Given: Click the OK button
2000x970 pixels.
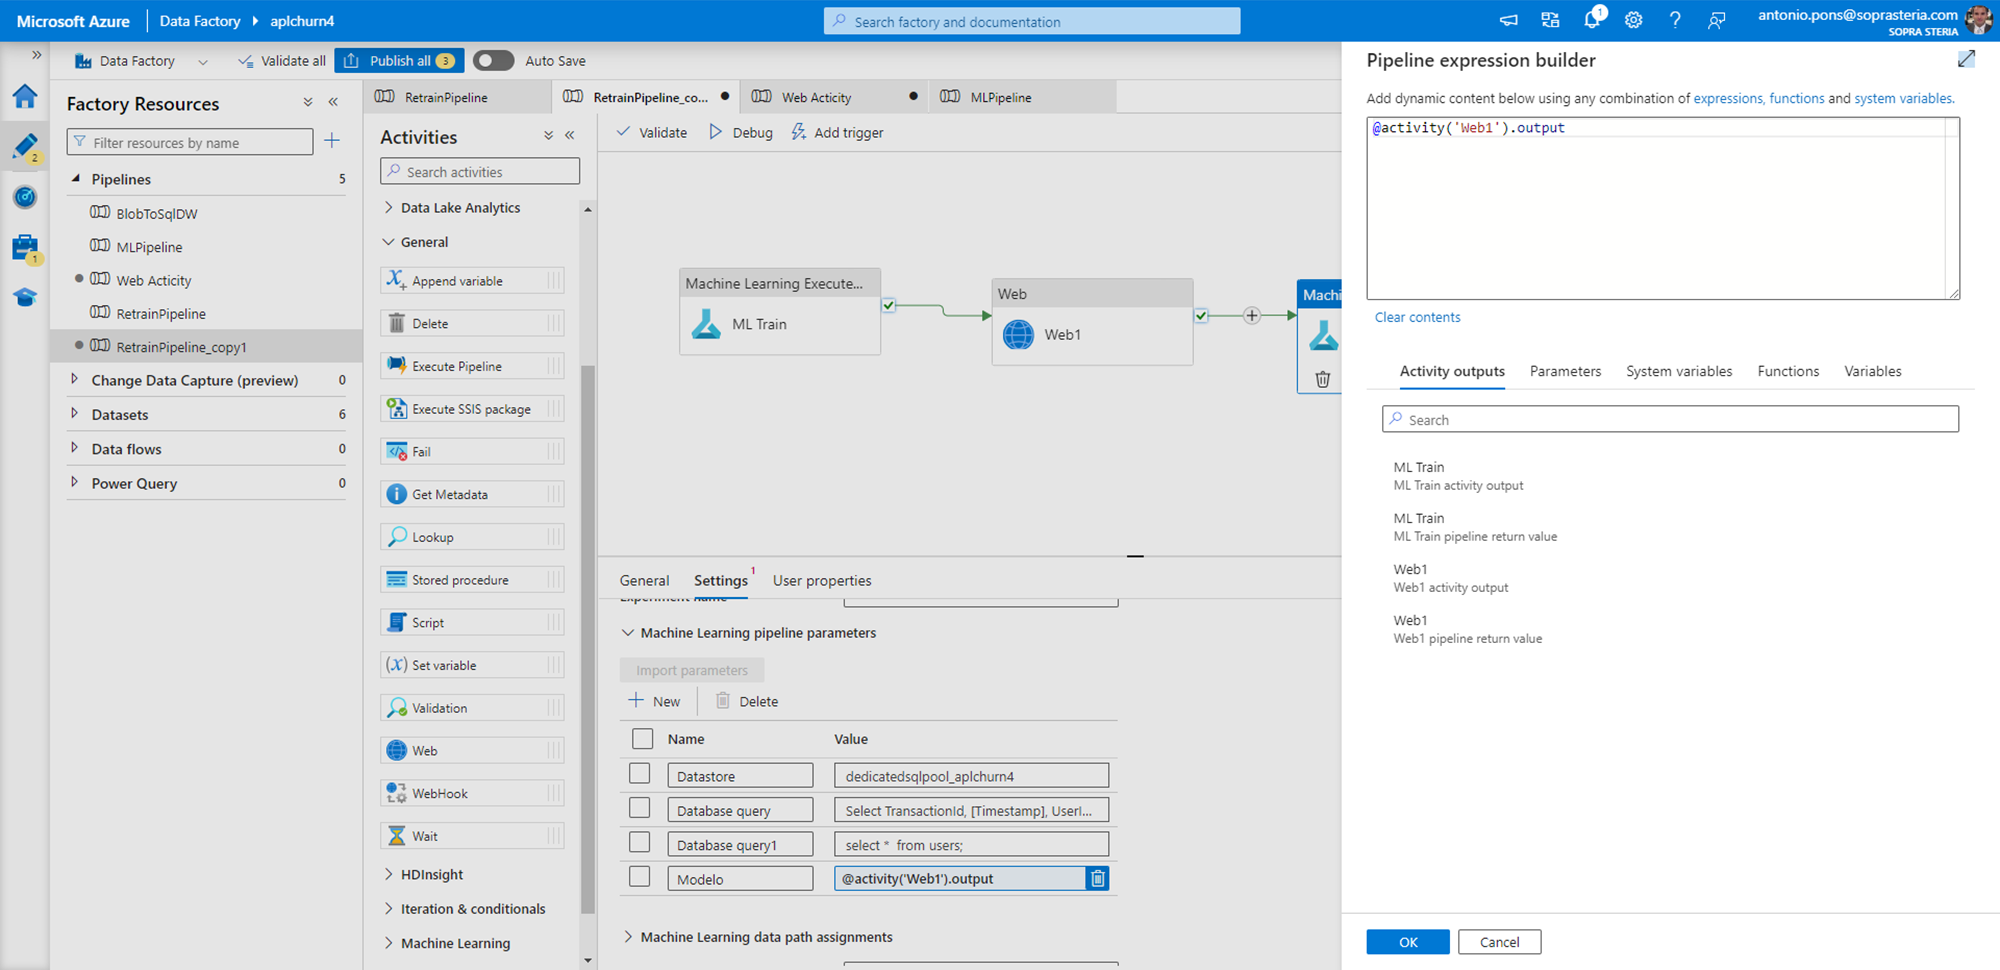Looking at the screenshot, I should pos(1408,942).
